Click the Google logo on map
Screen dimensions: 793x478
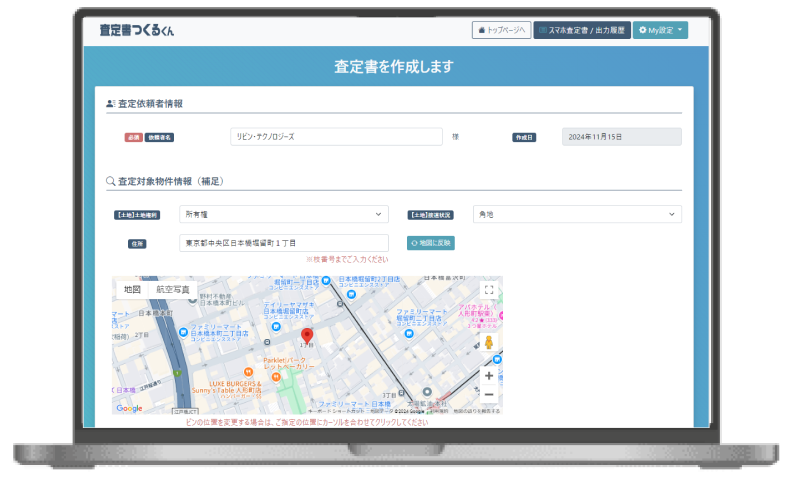129,408
